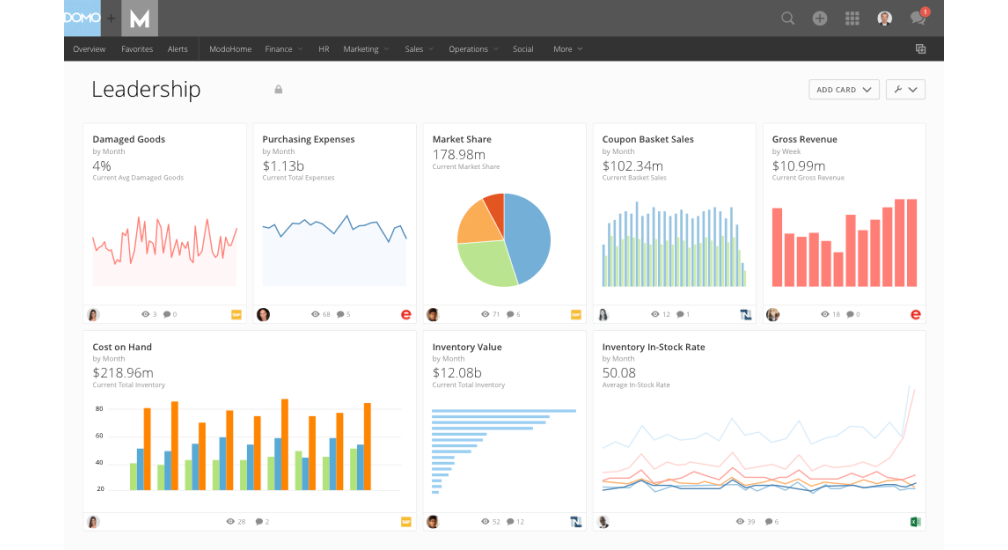Open comments on Market Share card
1008x550 pixels.
513,315
